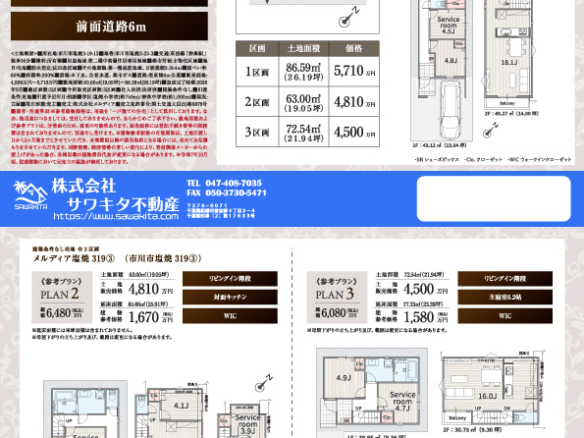Viewport: 584px width, 438px height.
Task: Click the PLAN 3 reference plan box
Action: [x=336, y=297]
